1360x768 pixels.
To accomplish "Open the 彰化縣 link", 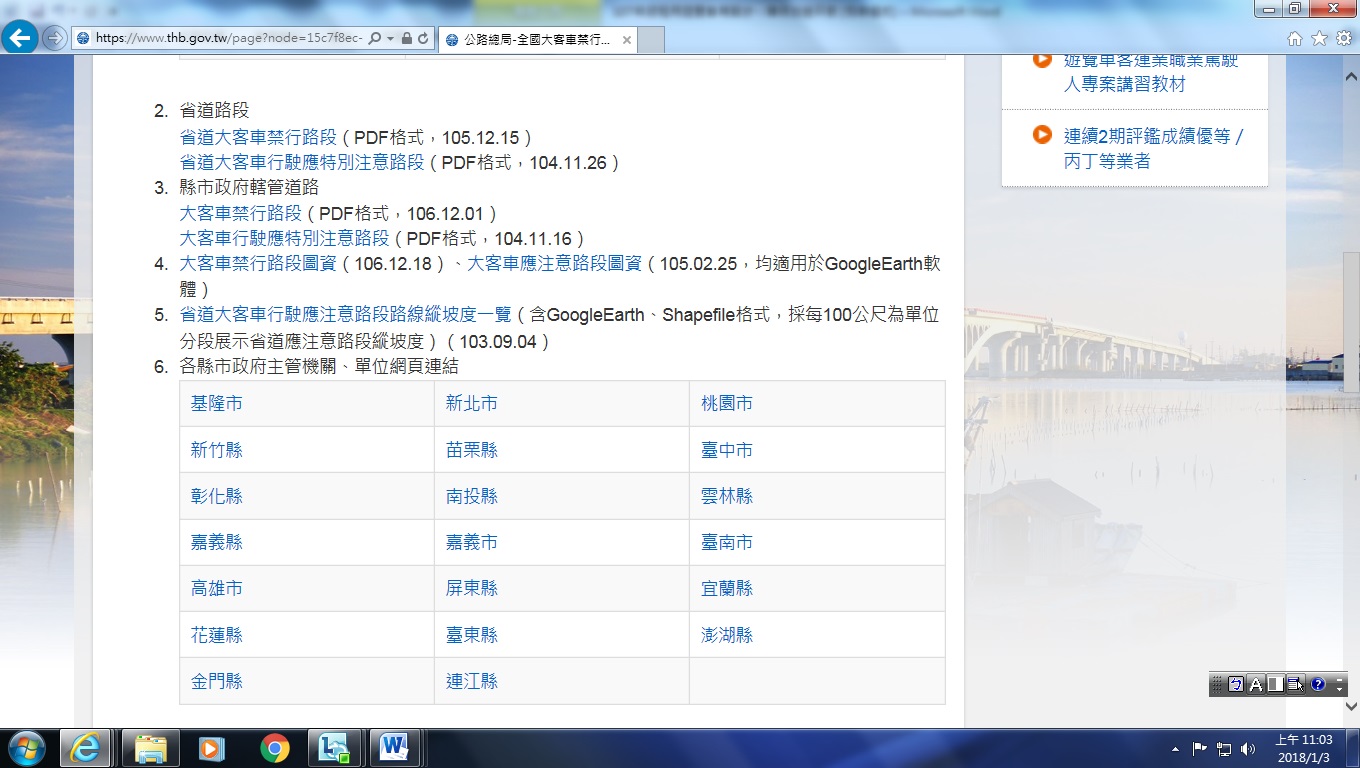I will click(x=217, y=496).
